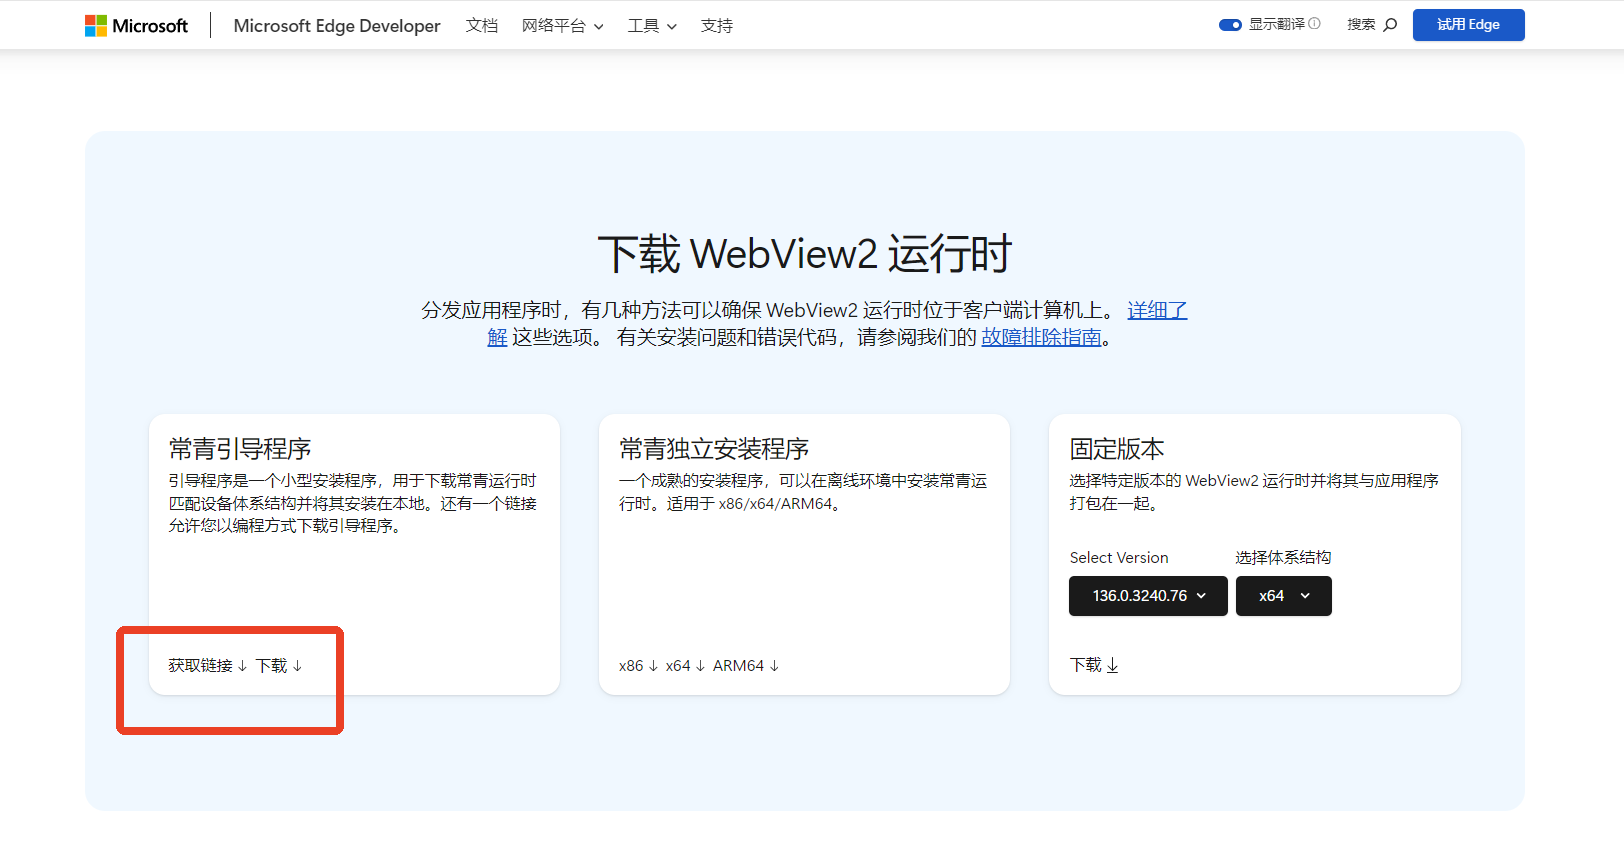Download the x86 standalone installer
Screen dimensions: 1624x841
point(638,666)
